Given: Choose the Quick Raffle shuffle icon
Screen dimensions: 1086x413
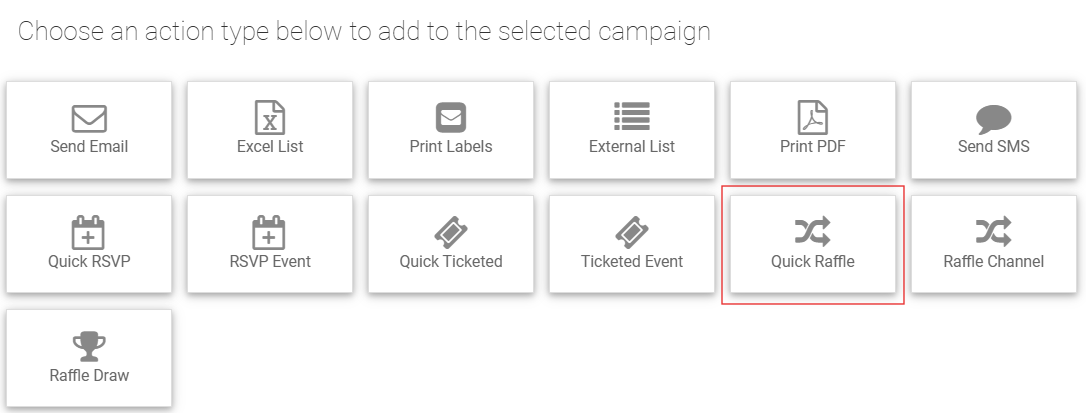Looking at the screenshot, I should coord(812,232).
